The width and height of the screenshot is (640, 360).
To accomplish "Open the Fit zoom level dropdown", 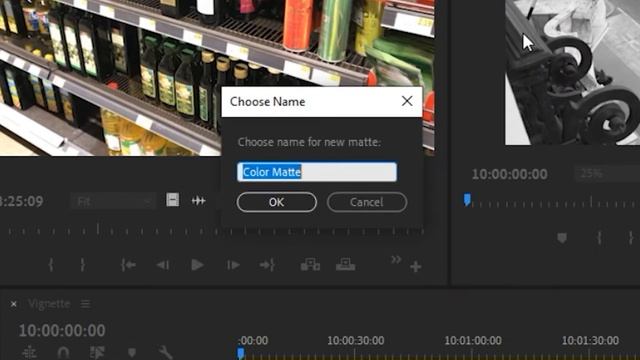I will click(113, 201).
